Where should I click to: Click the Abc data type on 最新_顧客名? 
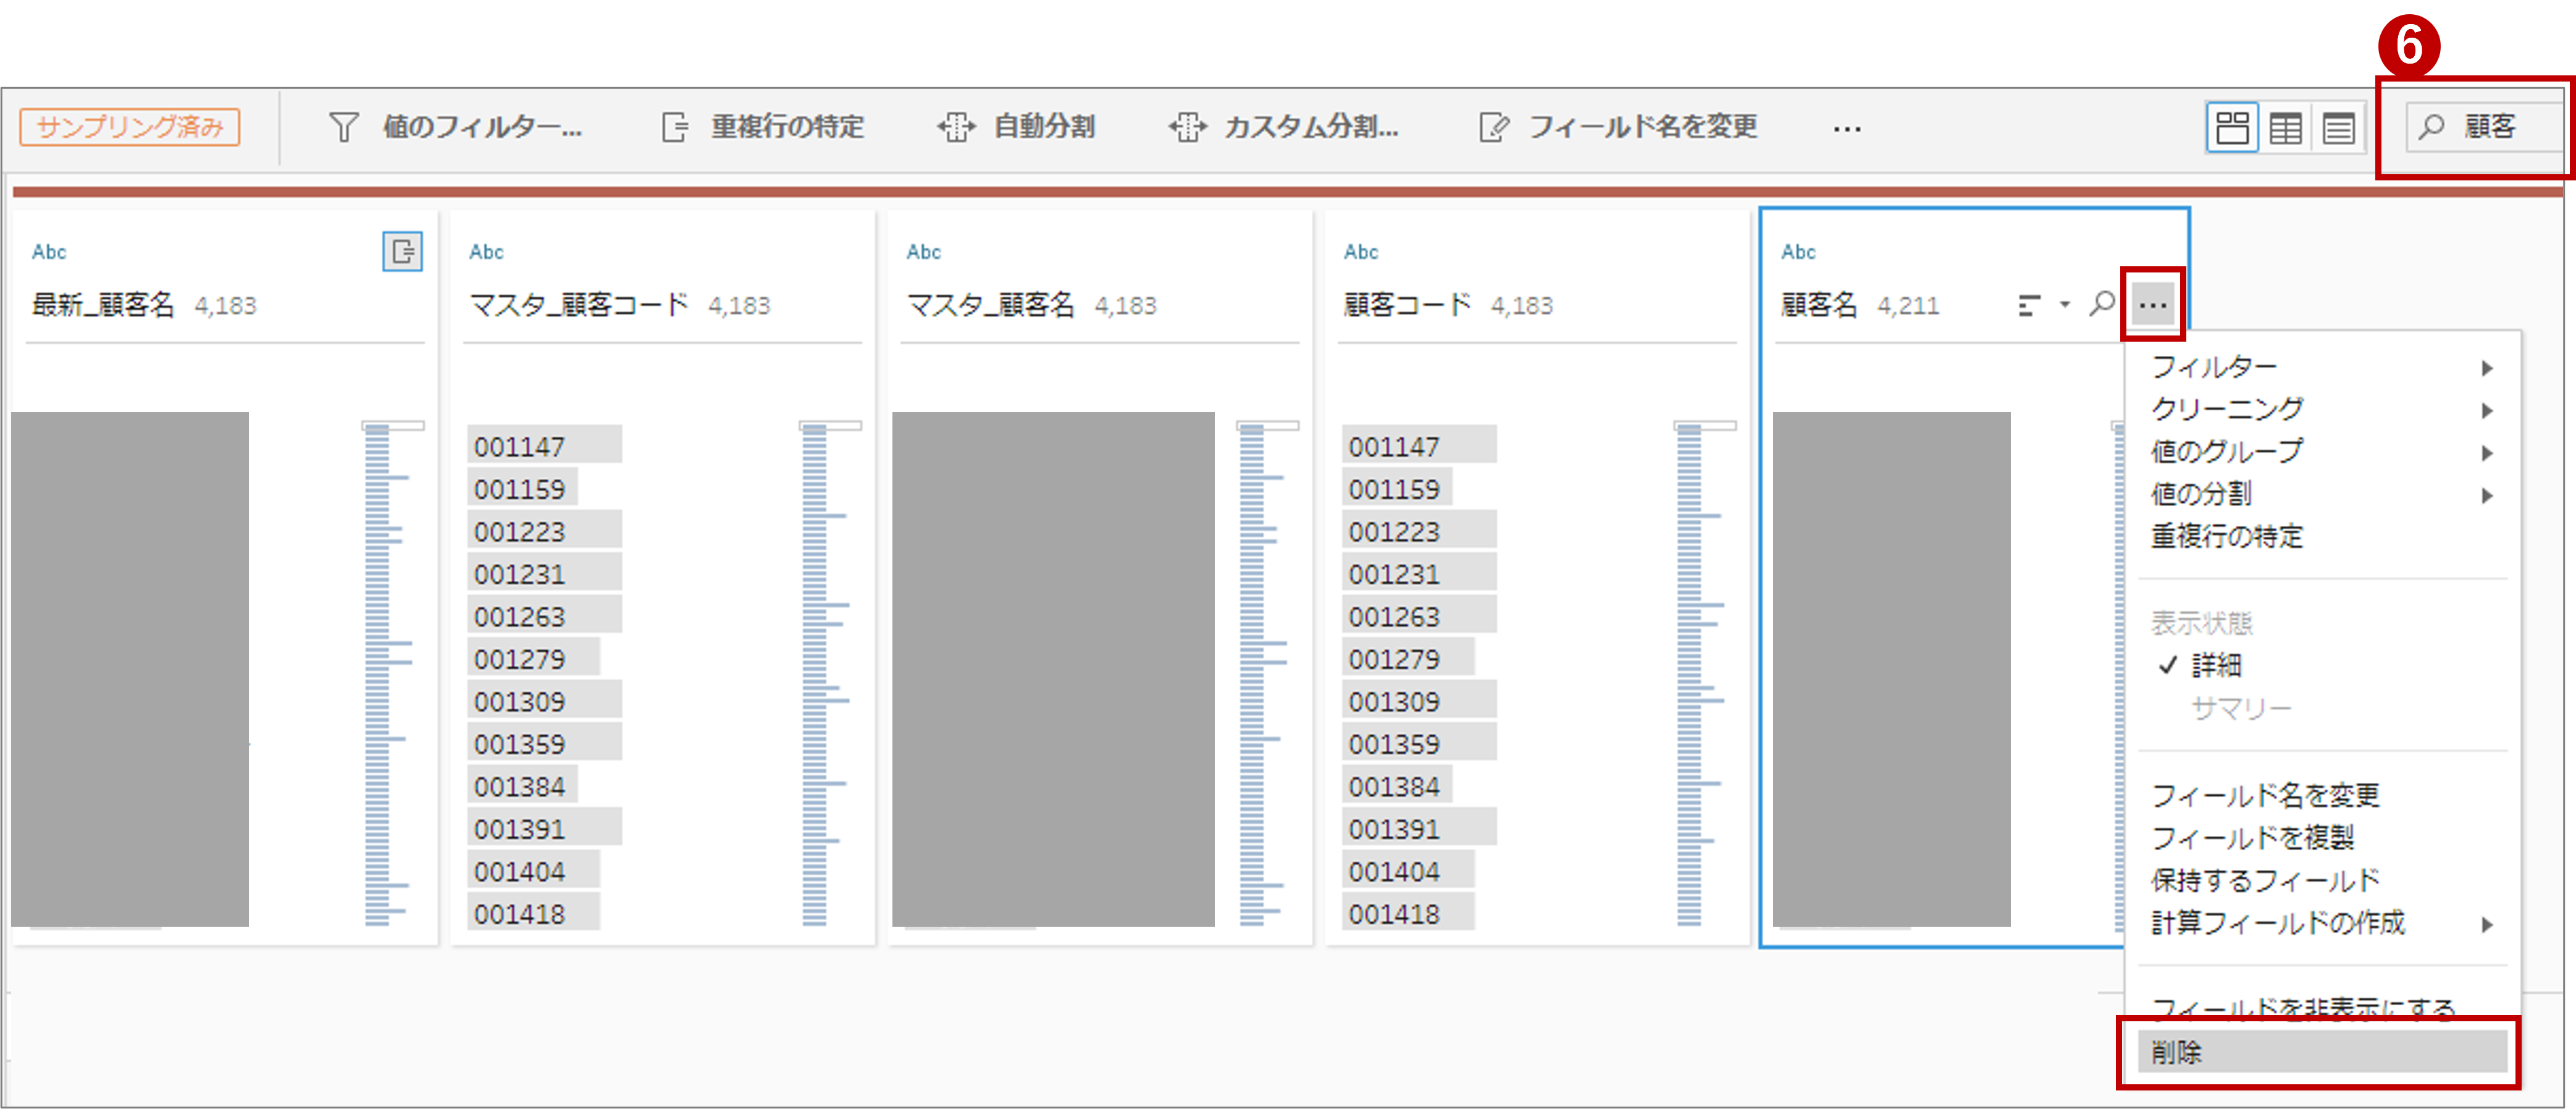(49, 252)
